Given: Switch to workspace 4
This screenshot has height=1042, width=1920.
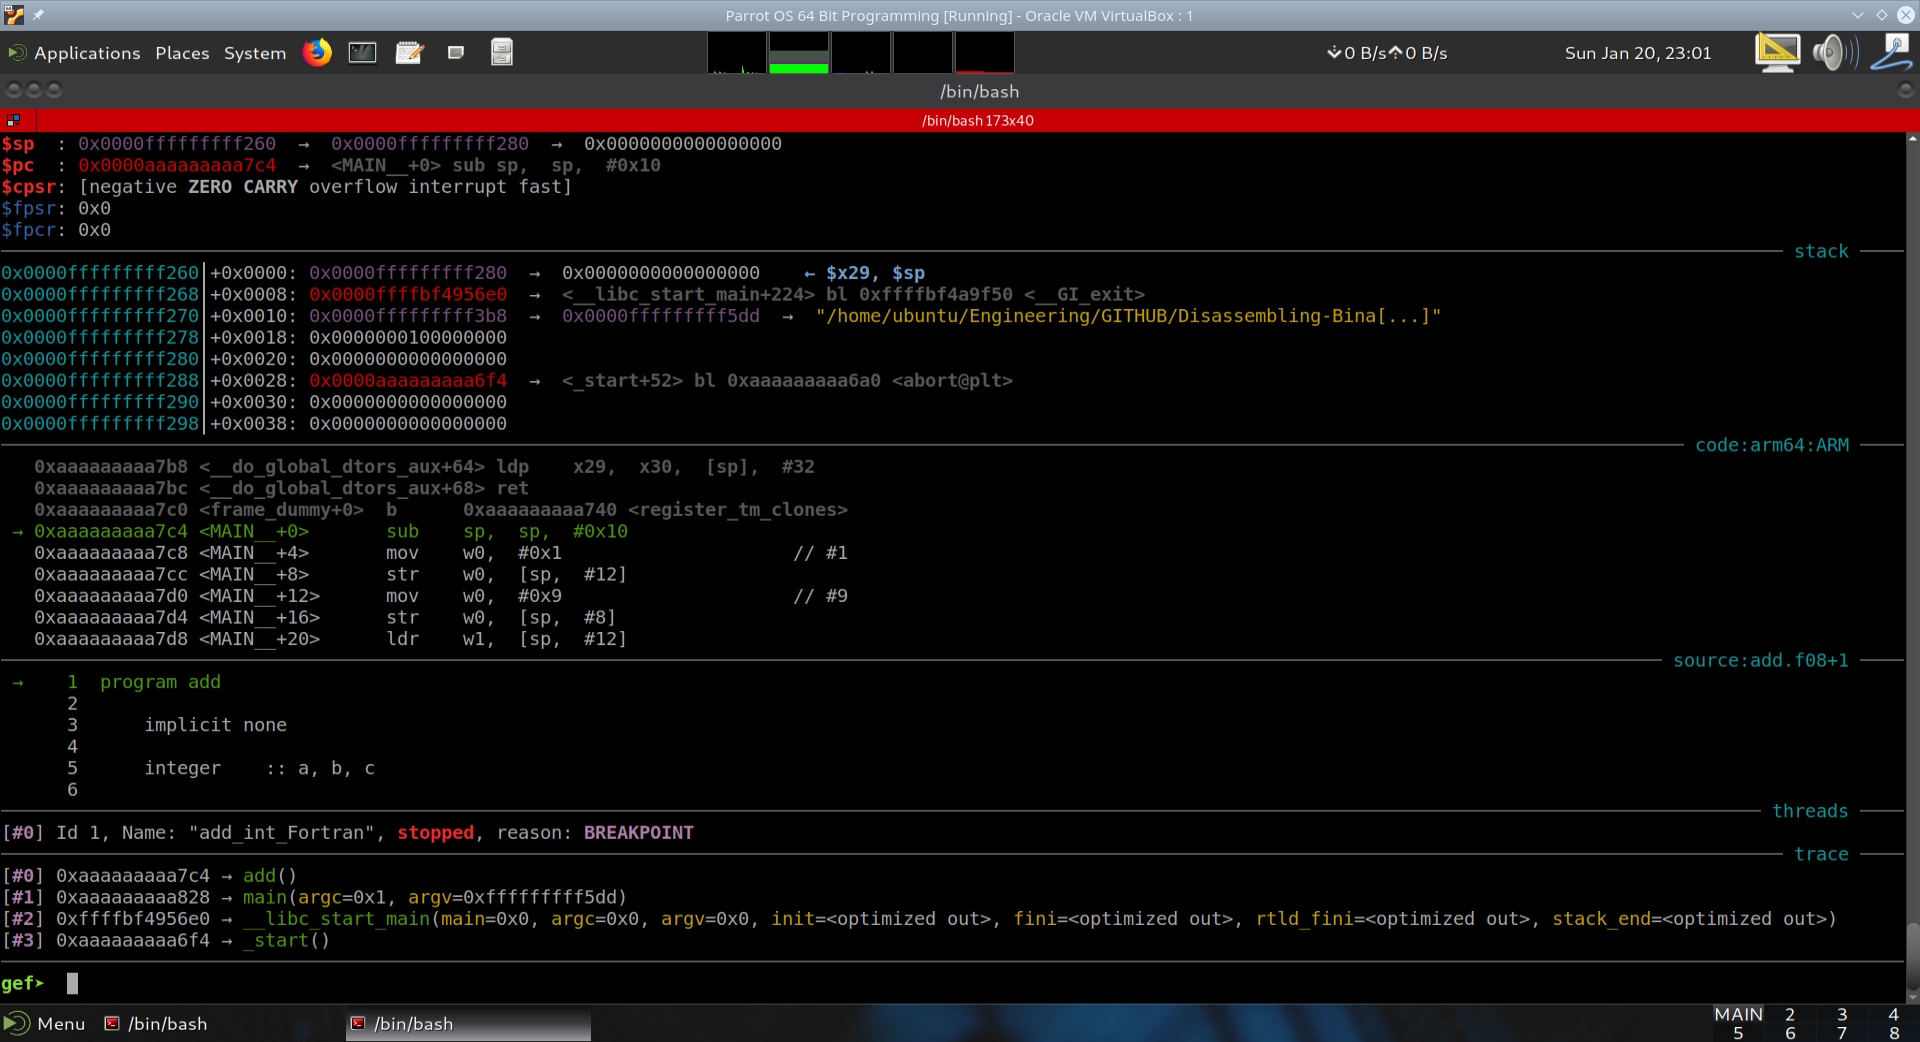Looking at the screenshot, I should (1893, 1014).
